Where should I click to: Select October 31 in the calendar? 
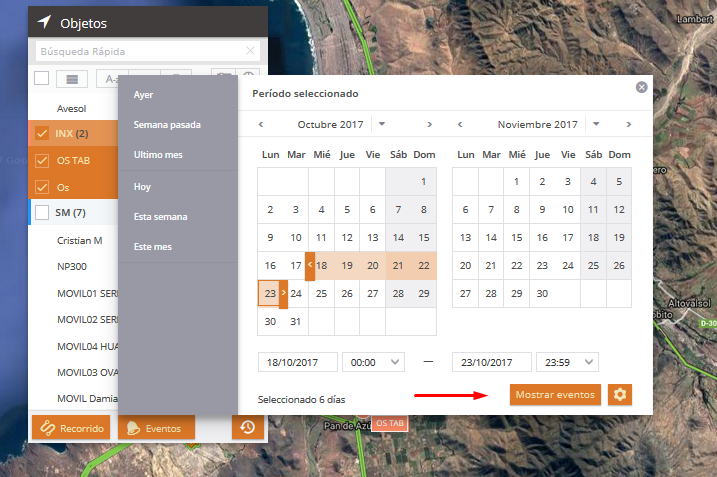[296, 322]
